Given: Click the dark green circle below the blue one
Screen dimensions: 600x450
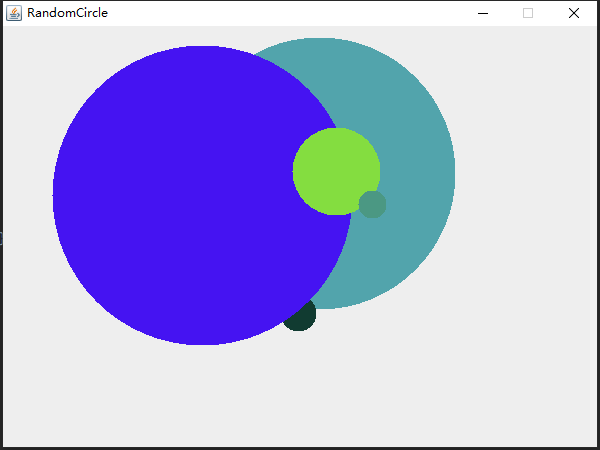Looking at the screenshot, I should click(x=301, y=320).
